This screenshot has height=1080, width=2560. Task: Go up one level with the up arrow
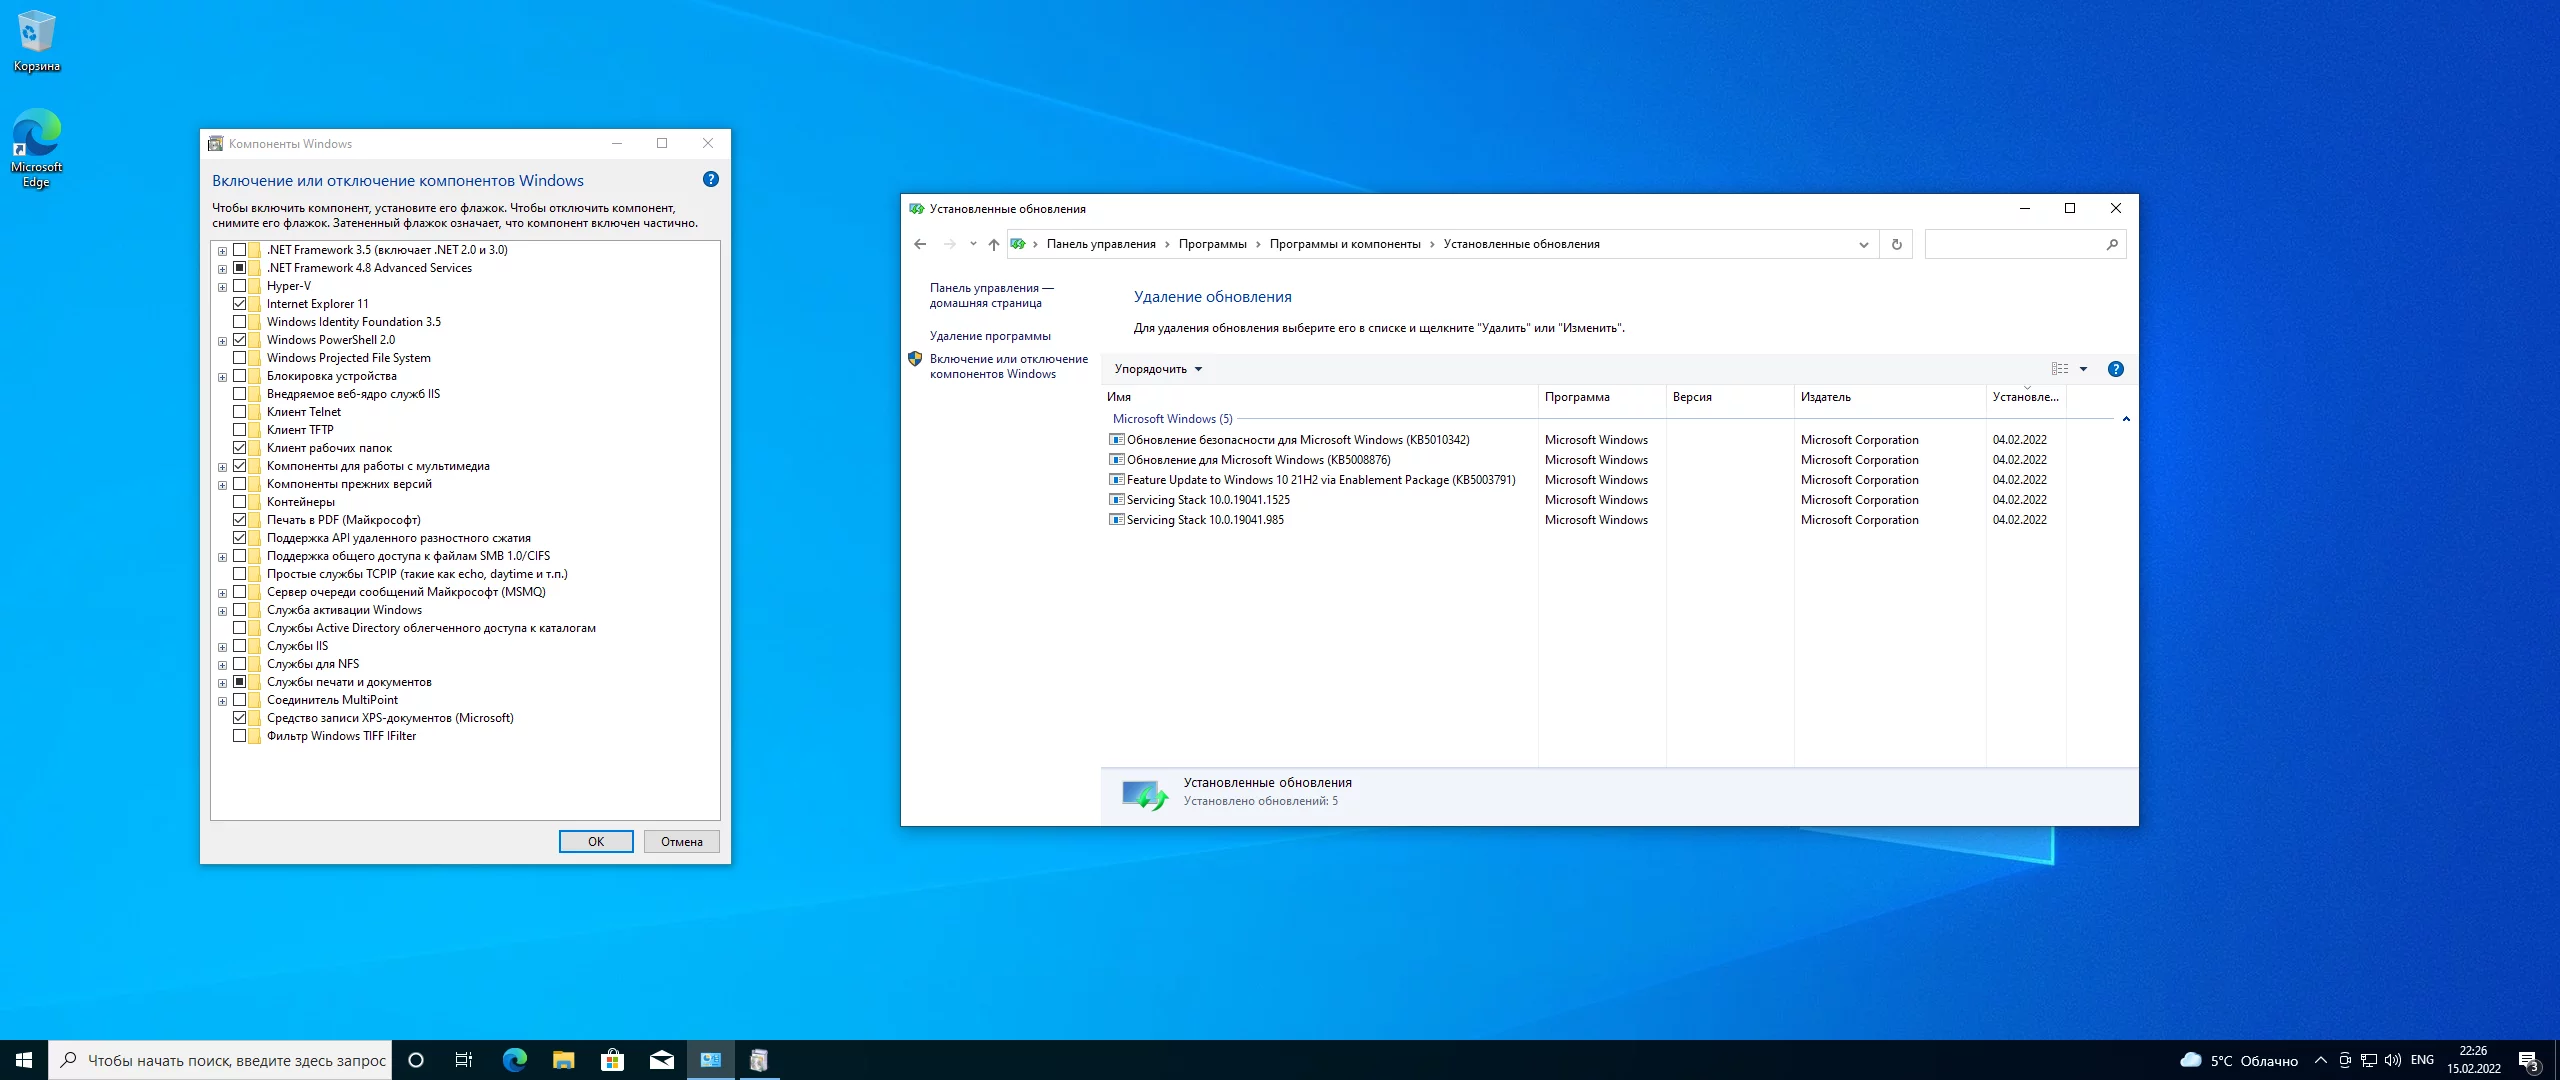[x=993, y=244]
